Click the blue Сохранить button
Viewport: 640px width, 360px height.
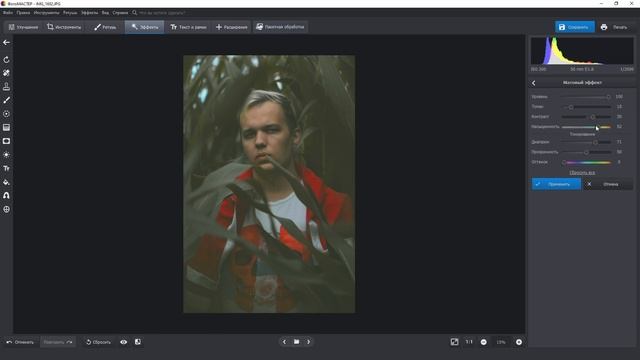(x=575, y=27)
